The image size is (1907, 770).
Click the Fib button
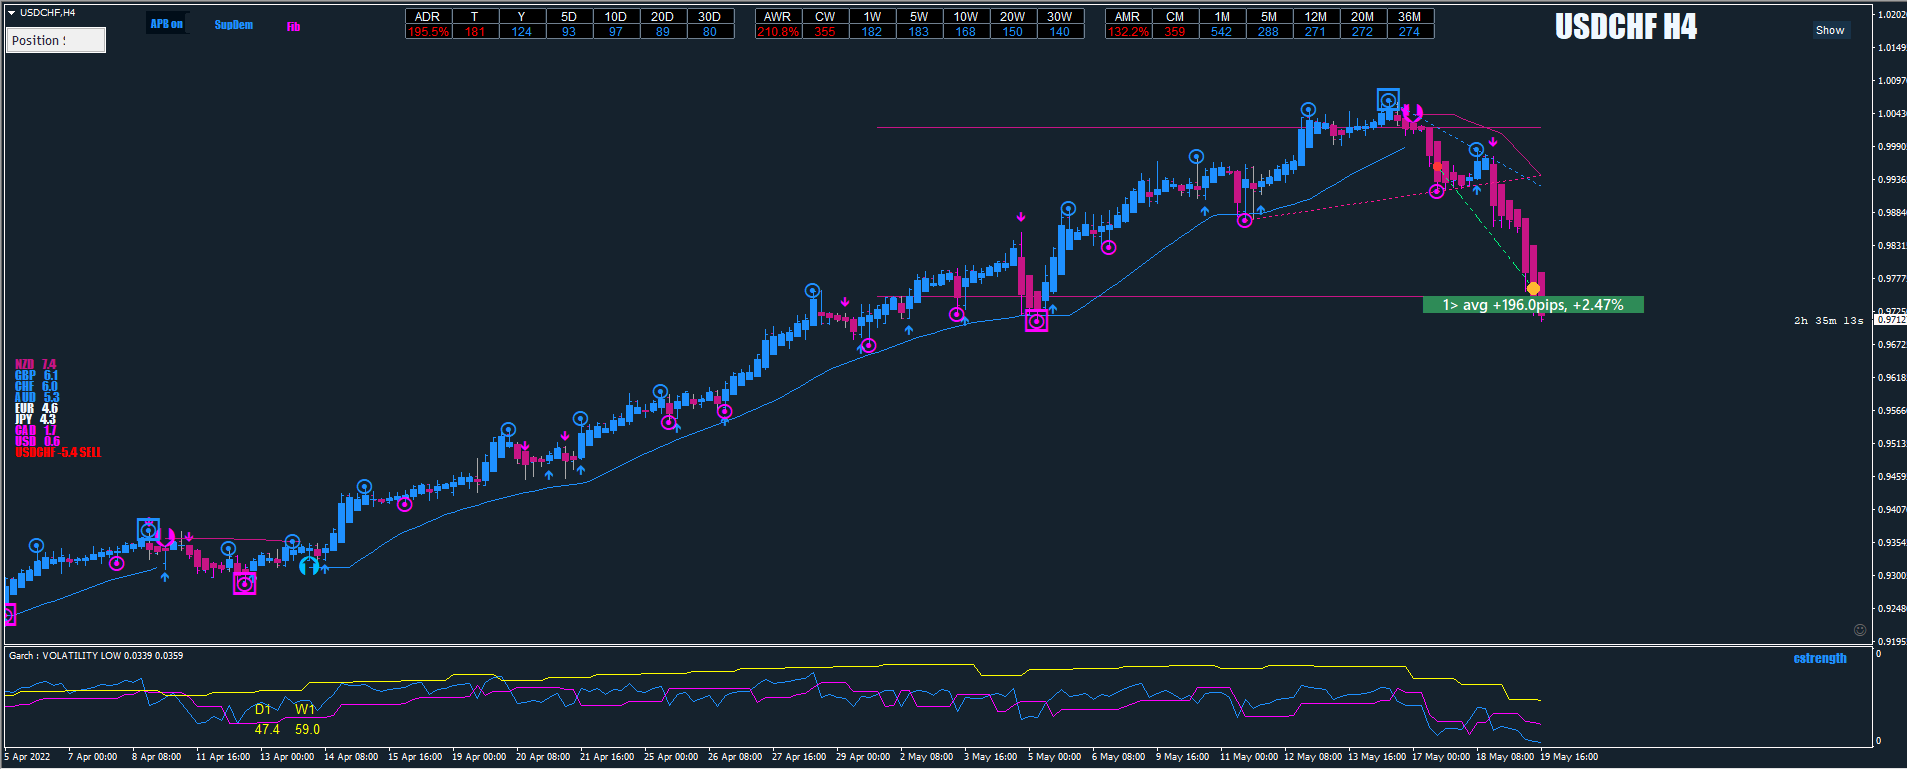tap(293, 27)
